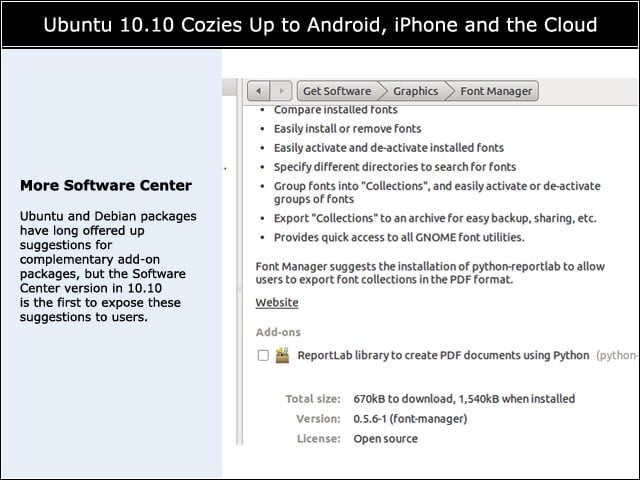
Task: Click the ReportLab package icon
Action: point(282,355)
